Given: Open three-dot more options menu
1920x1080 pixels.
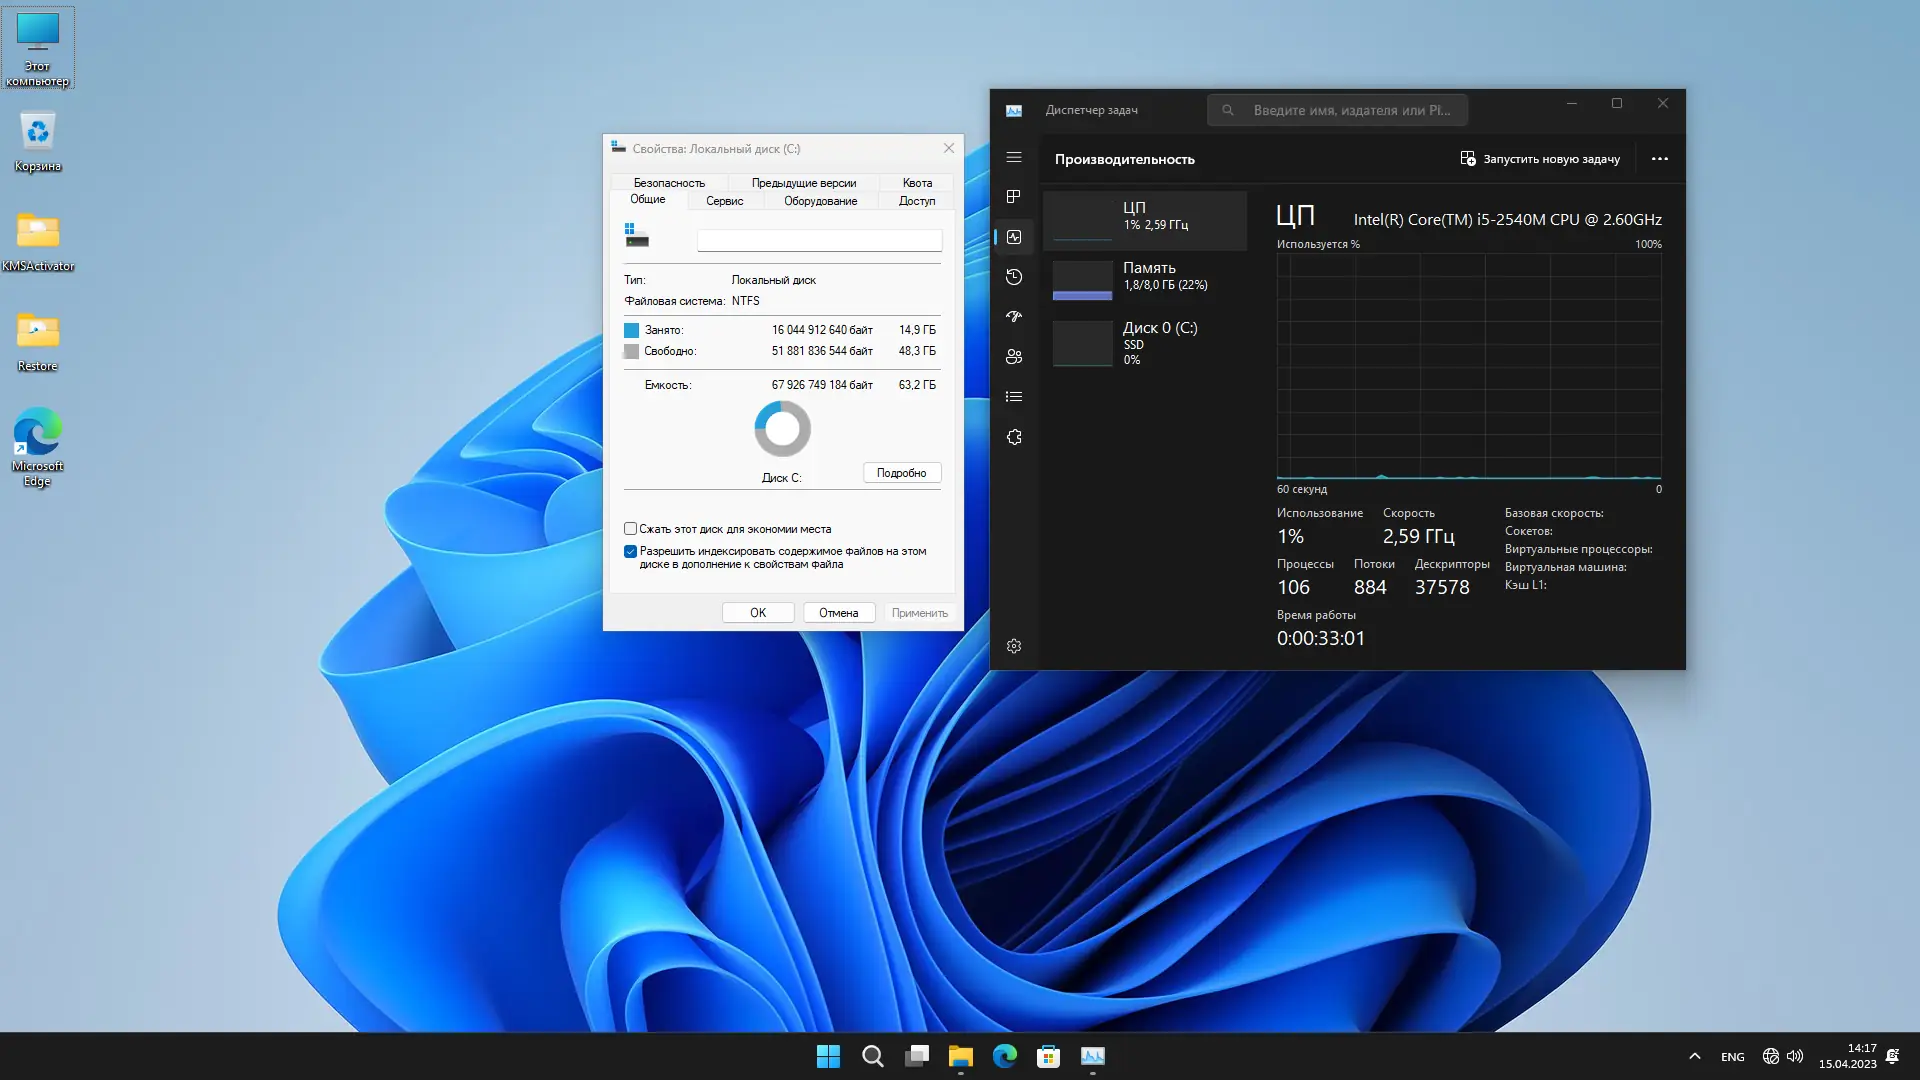Looking at the screenshot, I should 1659,159.
